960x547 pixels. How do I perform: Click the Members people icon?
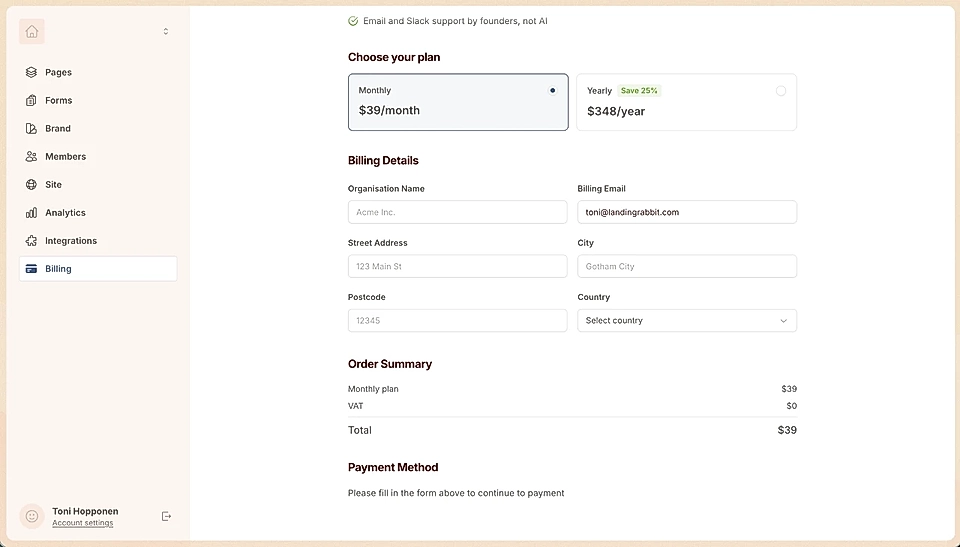(31, 157)
